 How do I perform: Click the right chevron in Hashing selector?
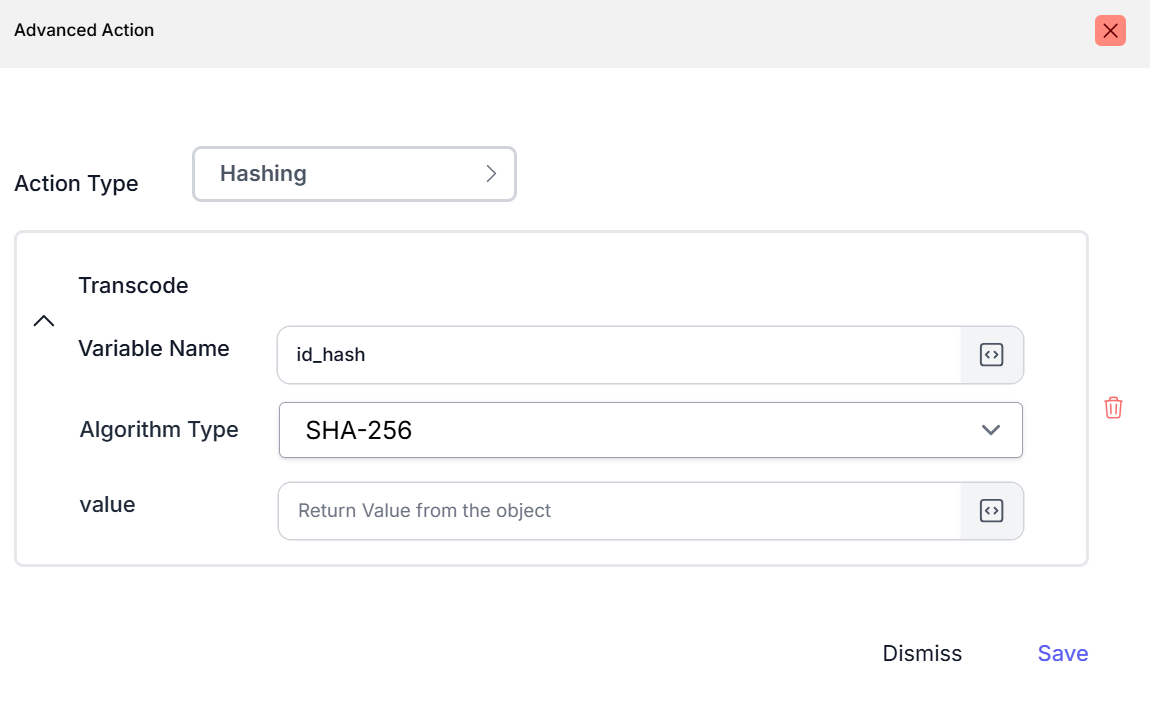point(491,174)
